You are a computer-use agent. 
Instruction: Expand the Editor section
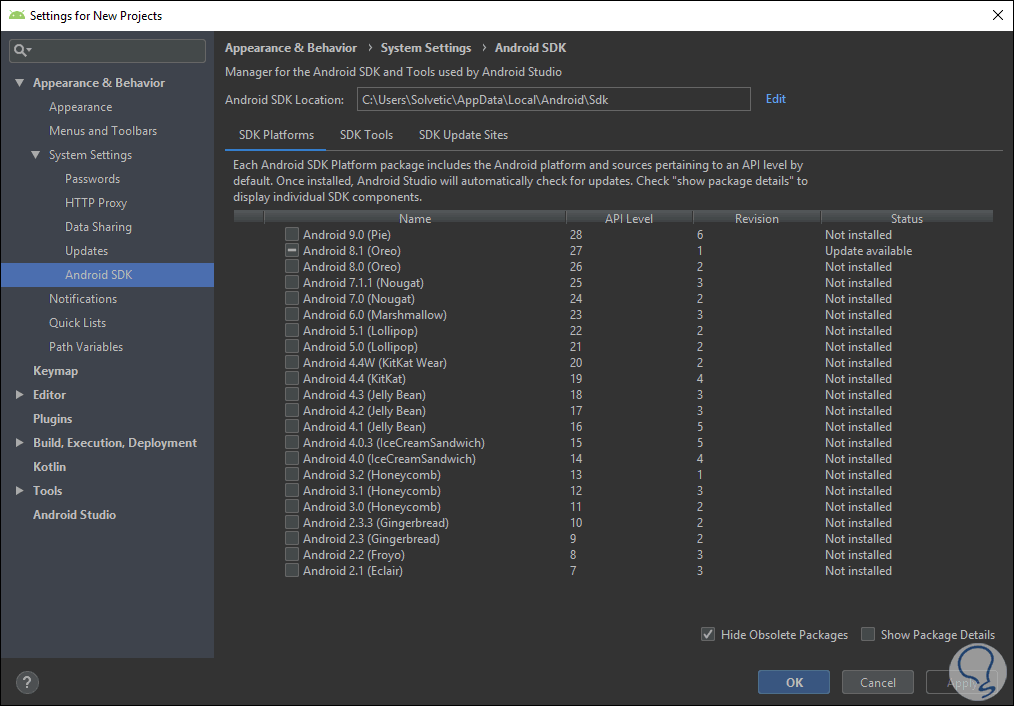tap(19, 395)
